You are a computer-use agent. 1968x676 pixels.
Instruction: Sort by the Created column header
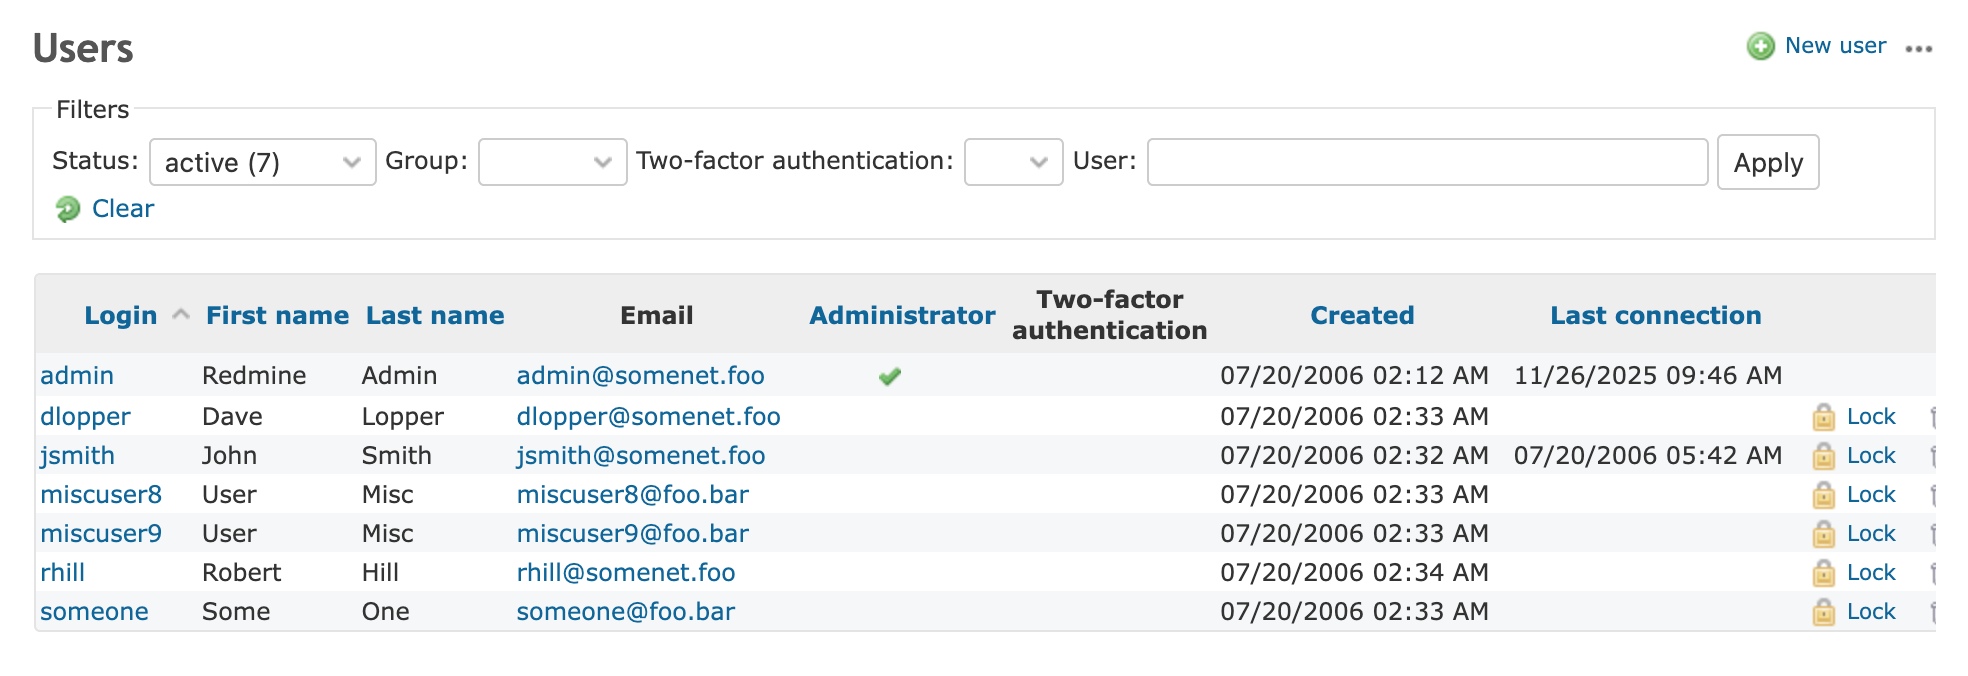click(x=1361, y=316)
